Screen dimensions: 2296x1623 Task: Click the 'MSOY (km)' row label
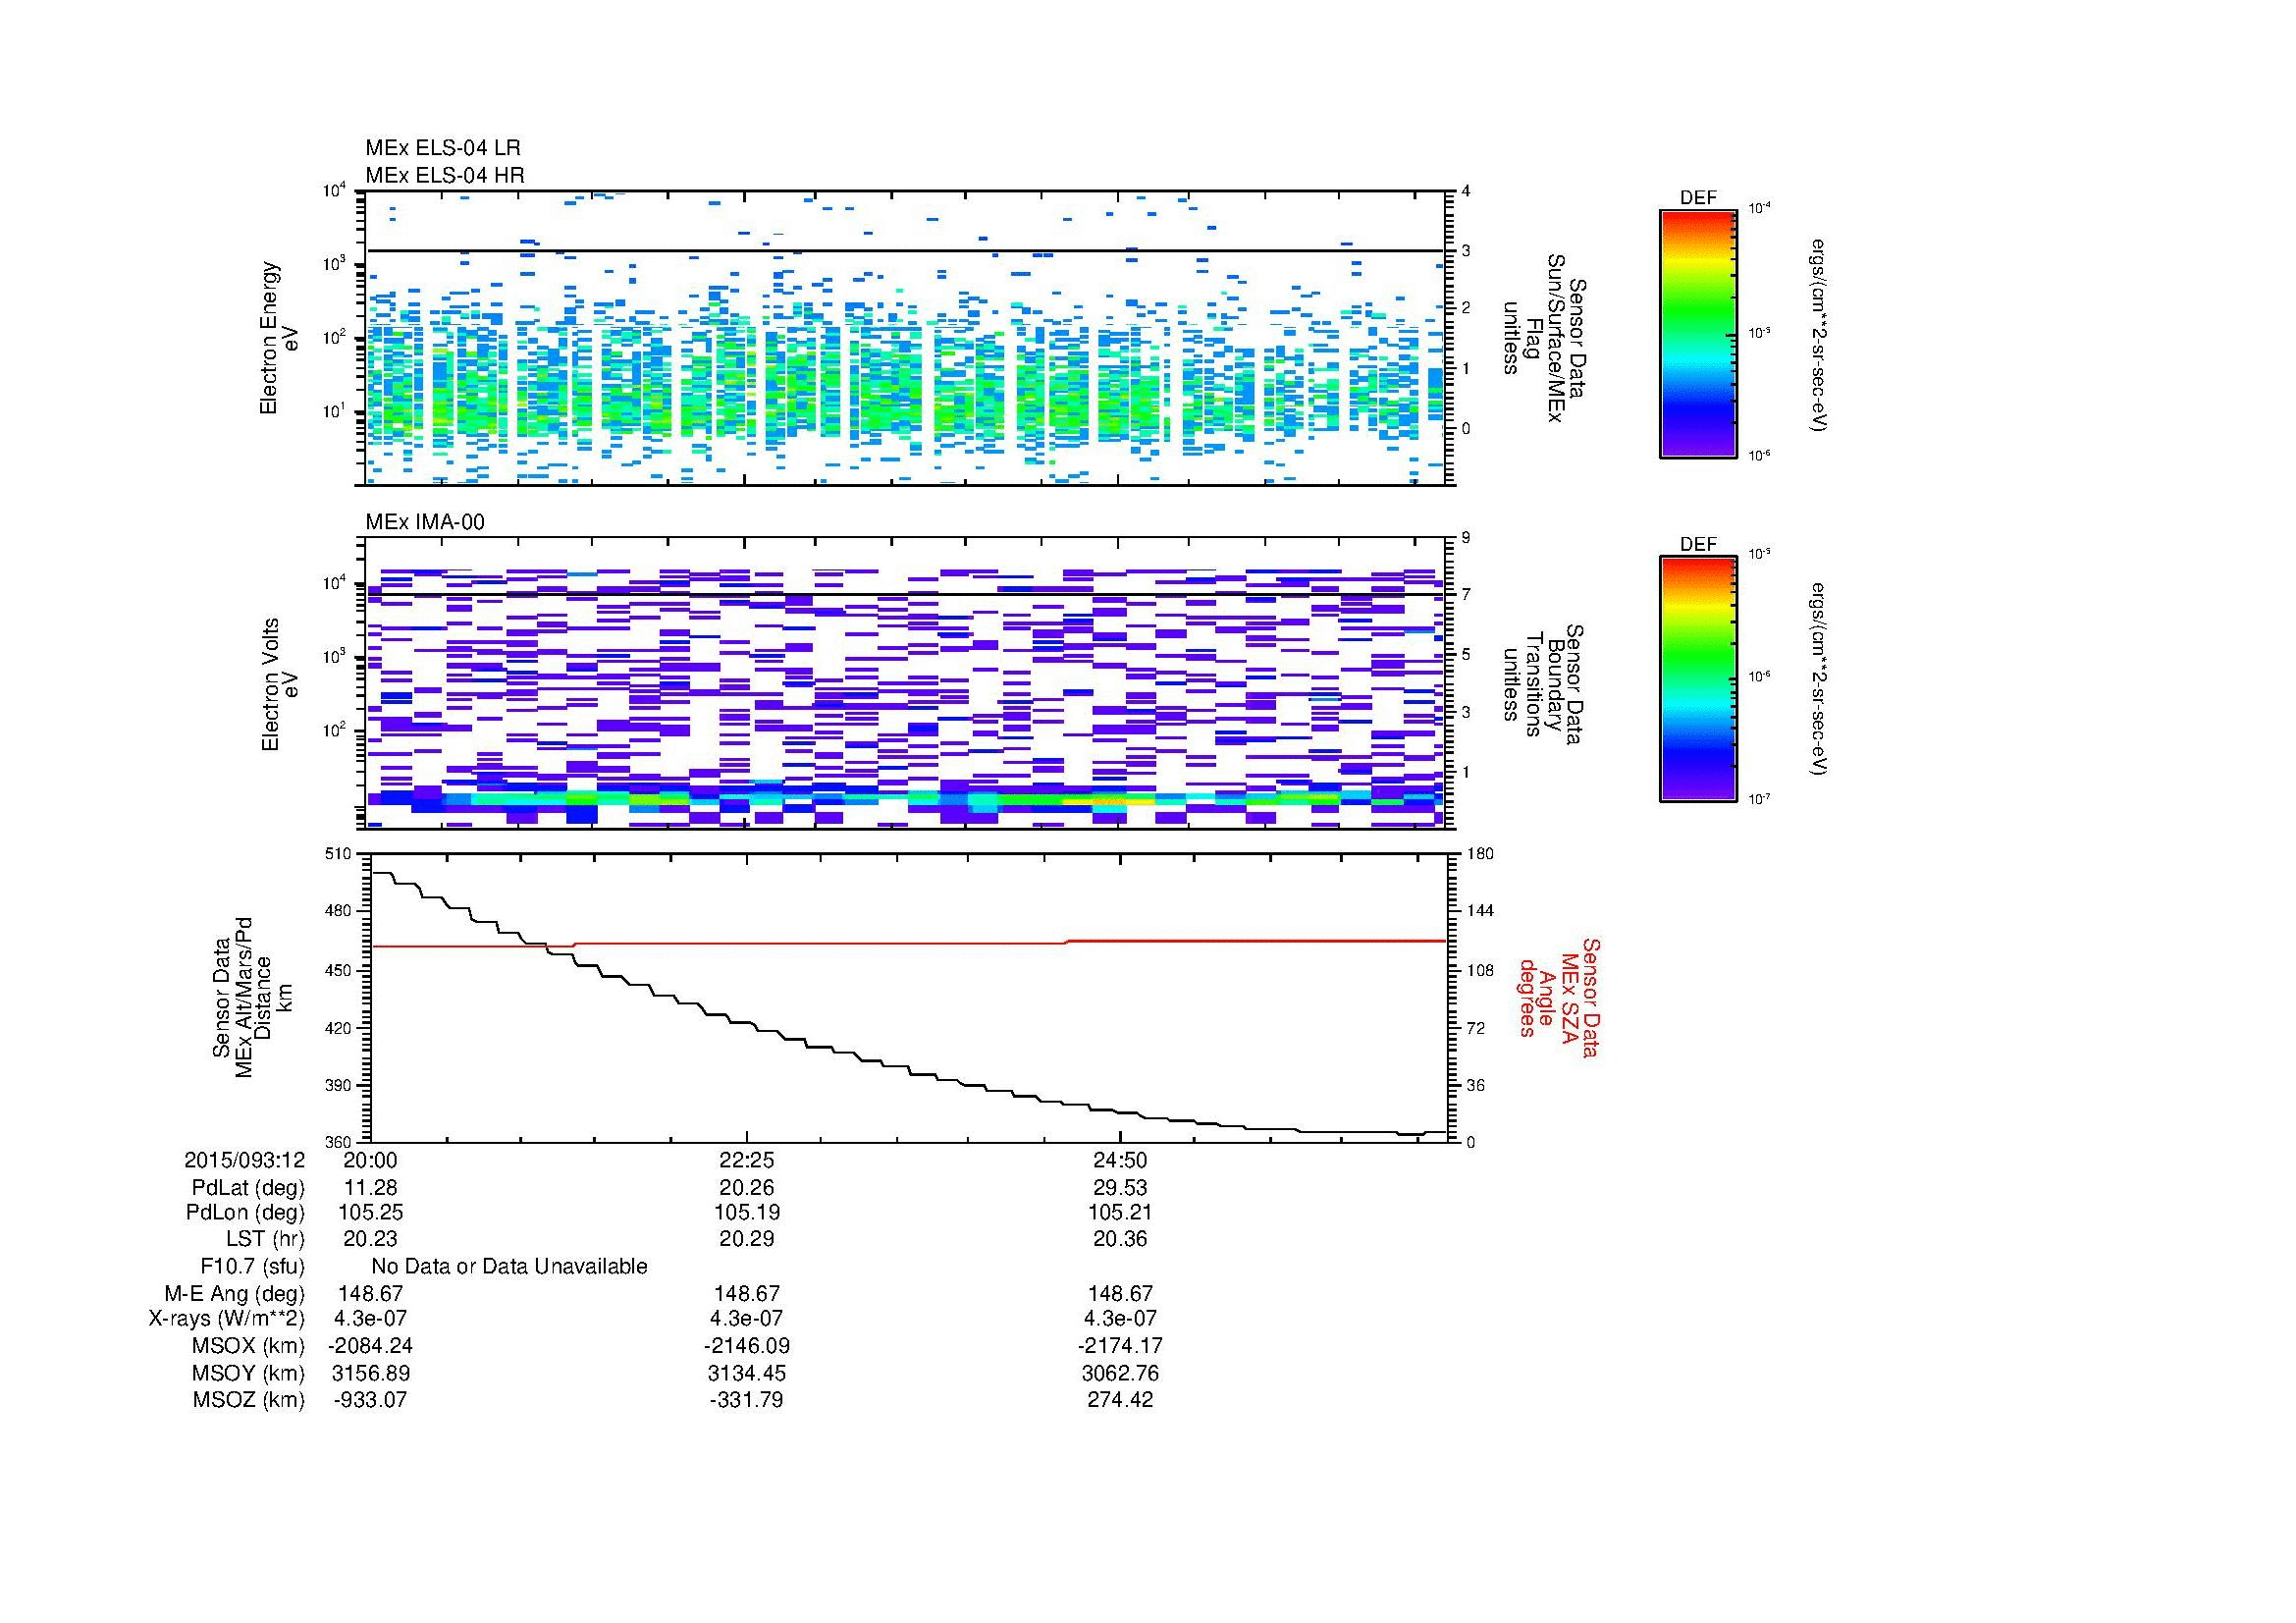pyautogui.click(x=249, y=1373)
